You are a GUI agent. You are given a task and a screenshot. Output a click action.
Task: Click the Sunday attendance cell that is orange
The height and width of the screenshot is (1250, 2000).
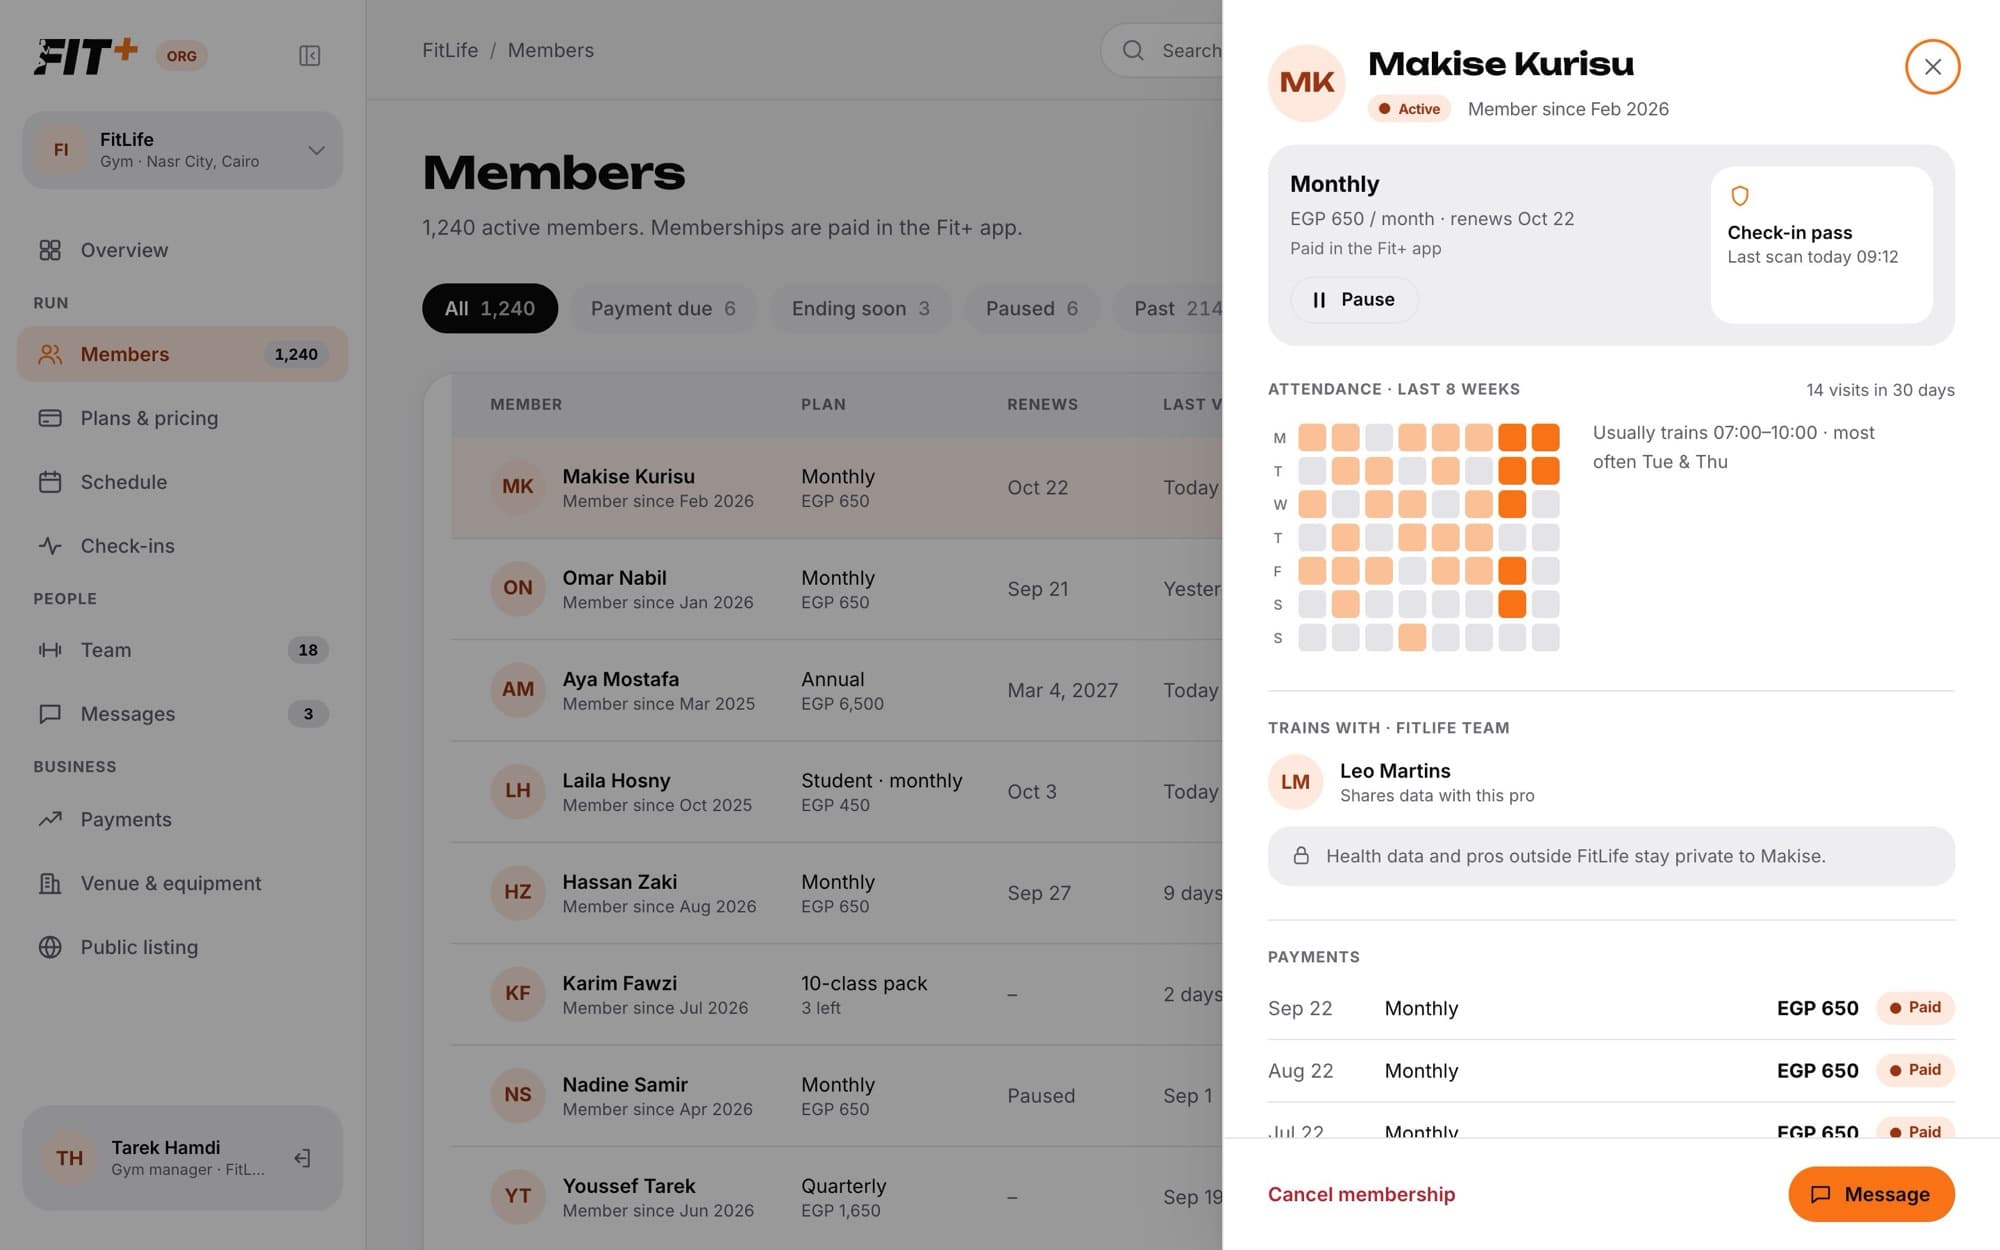(x=1412, y=637)
